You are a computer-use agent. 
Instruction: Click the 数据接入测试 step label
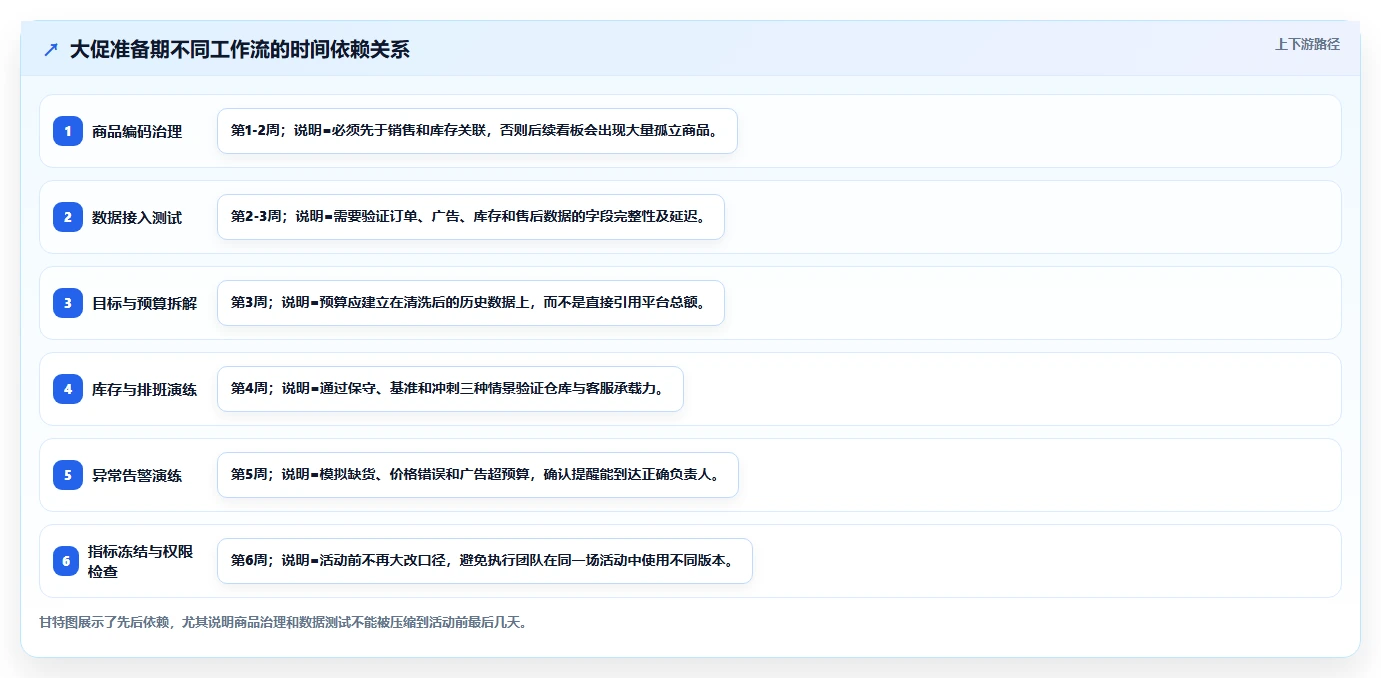tap(137, 217)
